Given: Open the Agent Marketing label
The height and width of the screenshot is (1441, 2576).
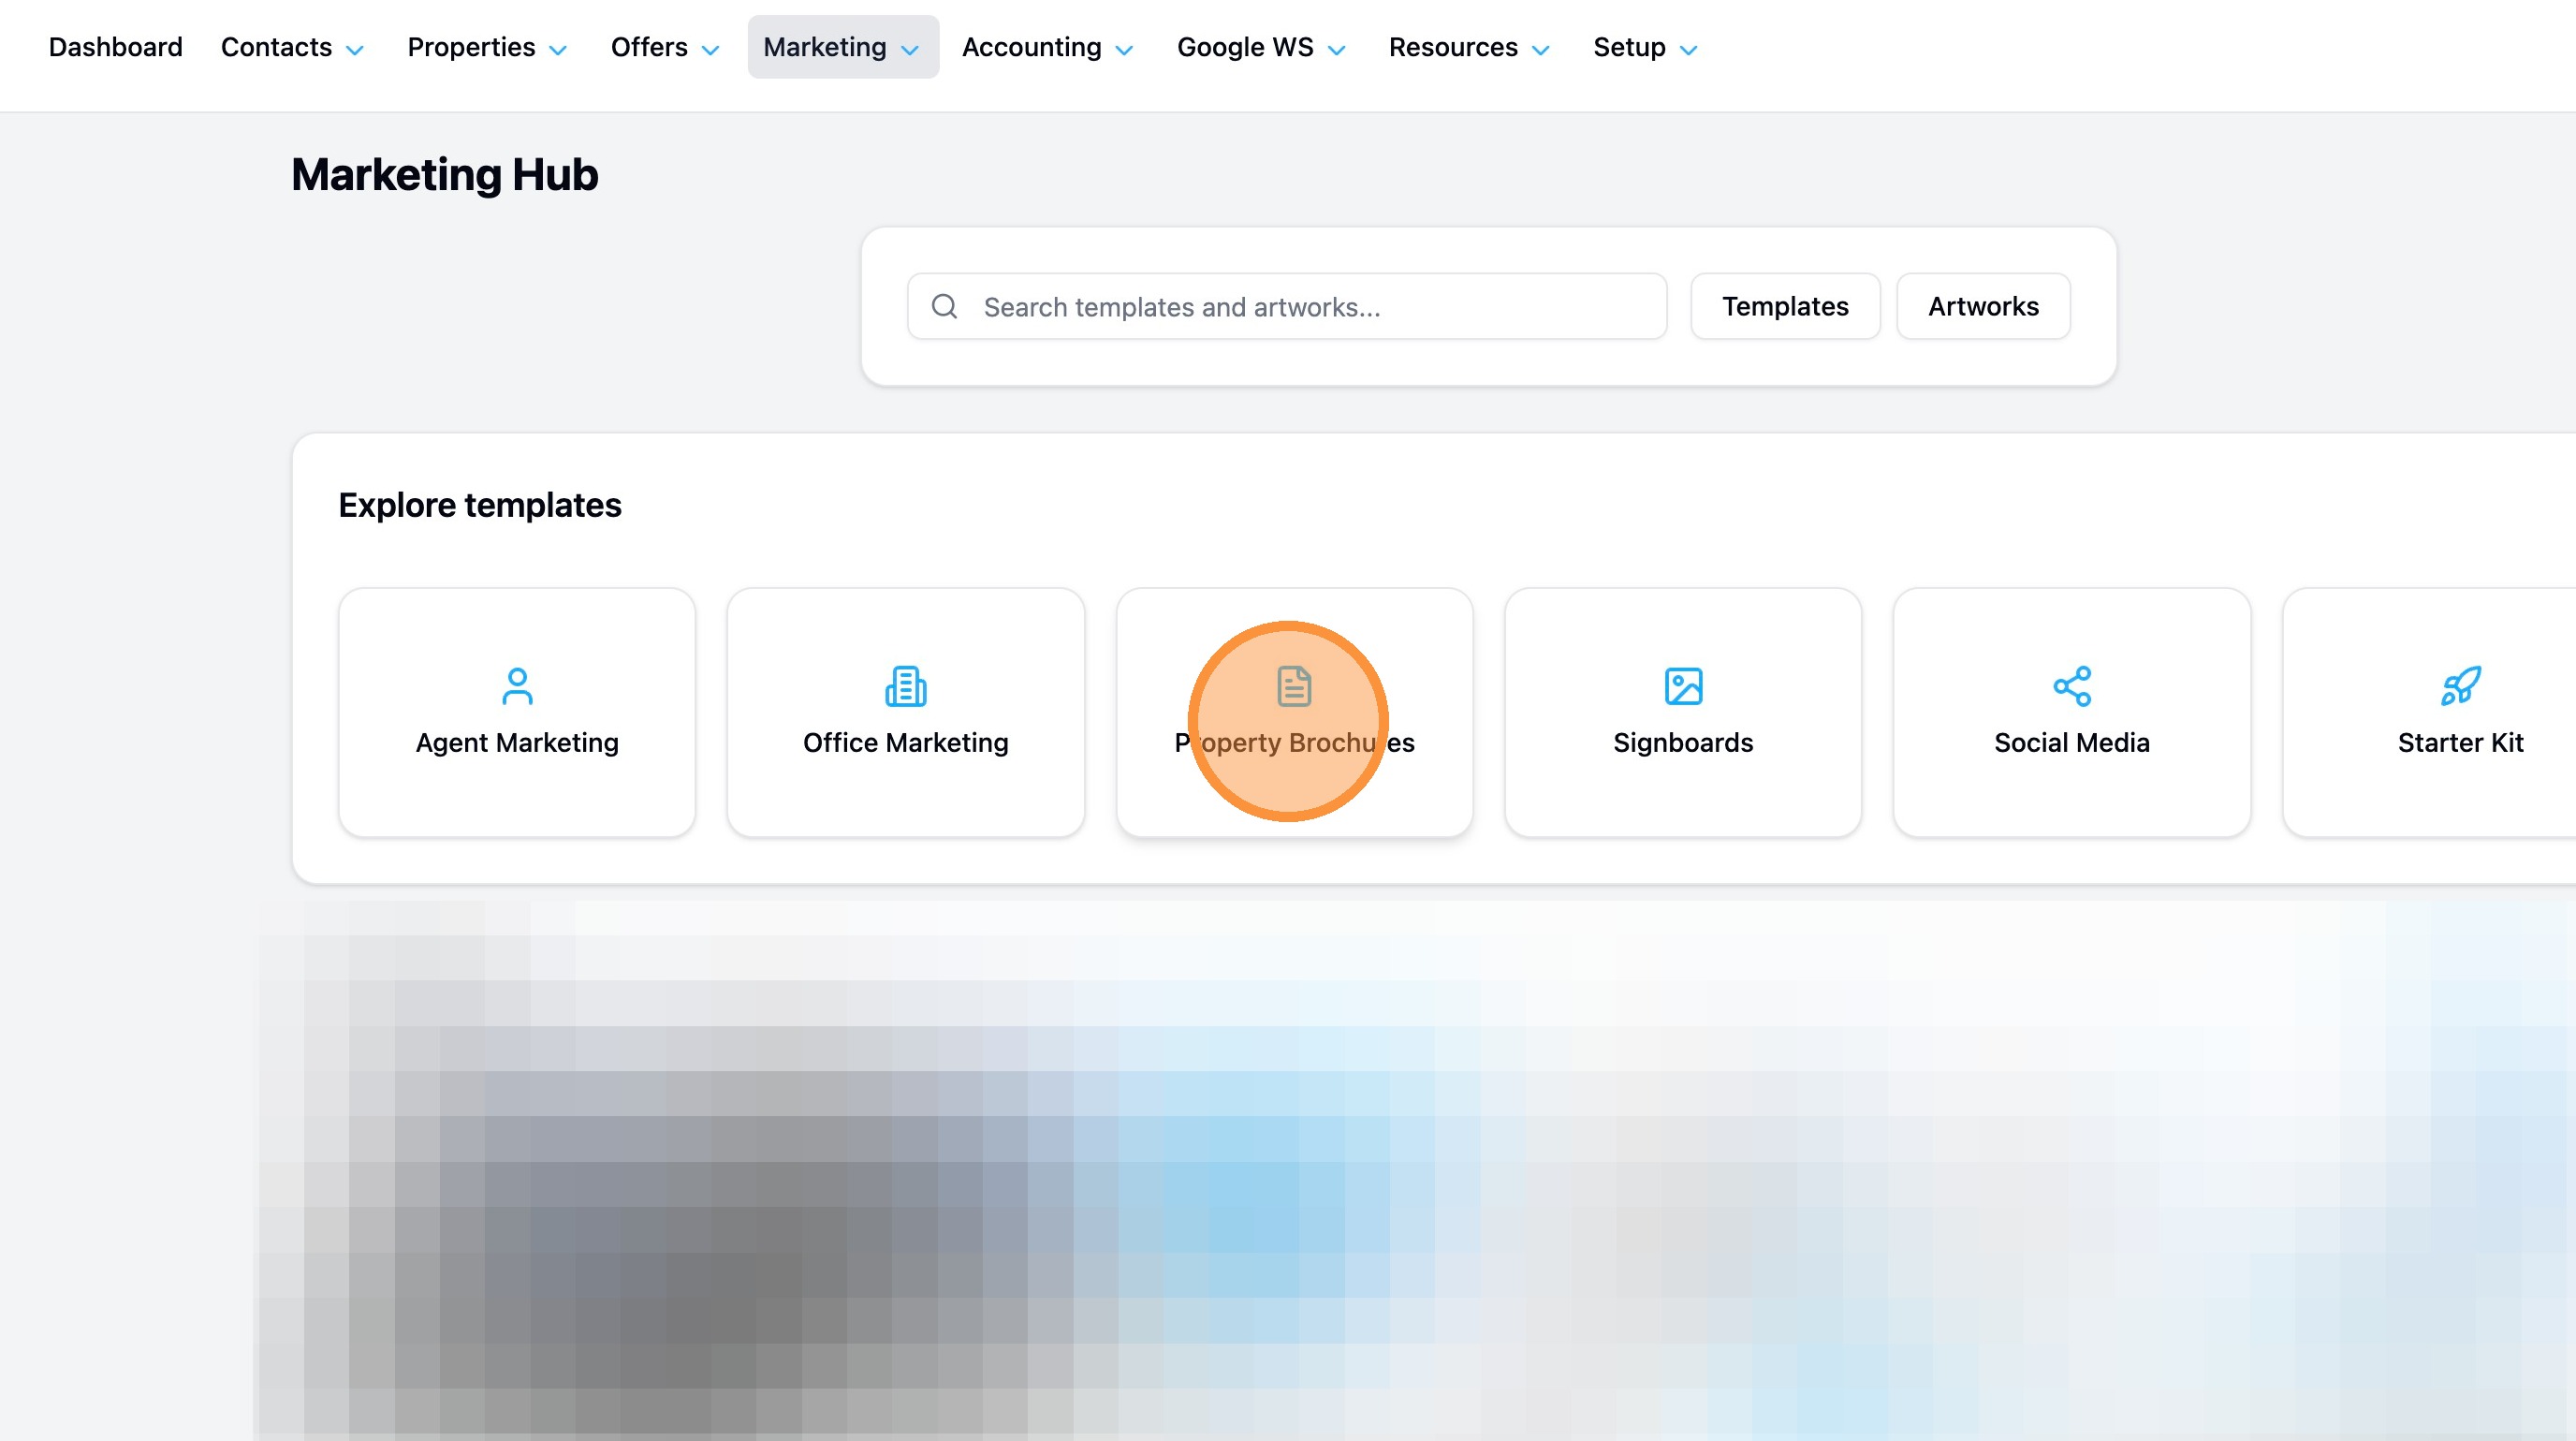Looking at the screenshot, I should [517, 742].
